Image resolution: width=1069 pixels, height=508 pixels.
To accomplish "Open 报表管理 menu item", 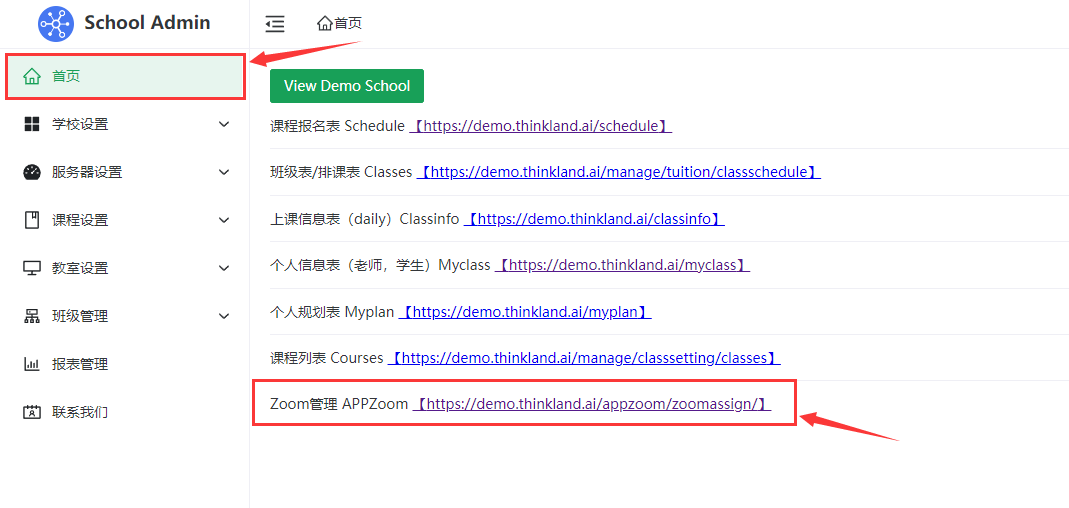I will click(80, 364).
